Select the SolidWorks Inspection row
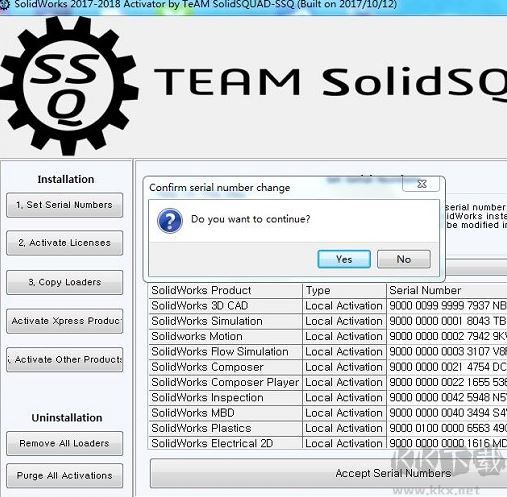This screenshot has width=507, height=497. pos(328,398)
